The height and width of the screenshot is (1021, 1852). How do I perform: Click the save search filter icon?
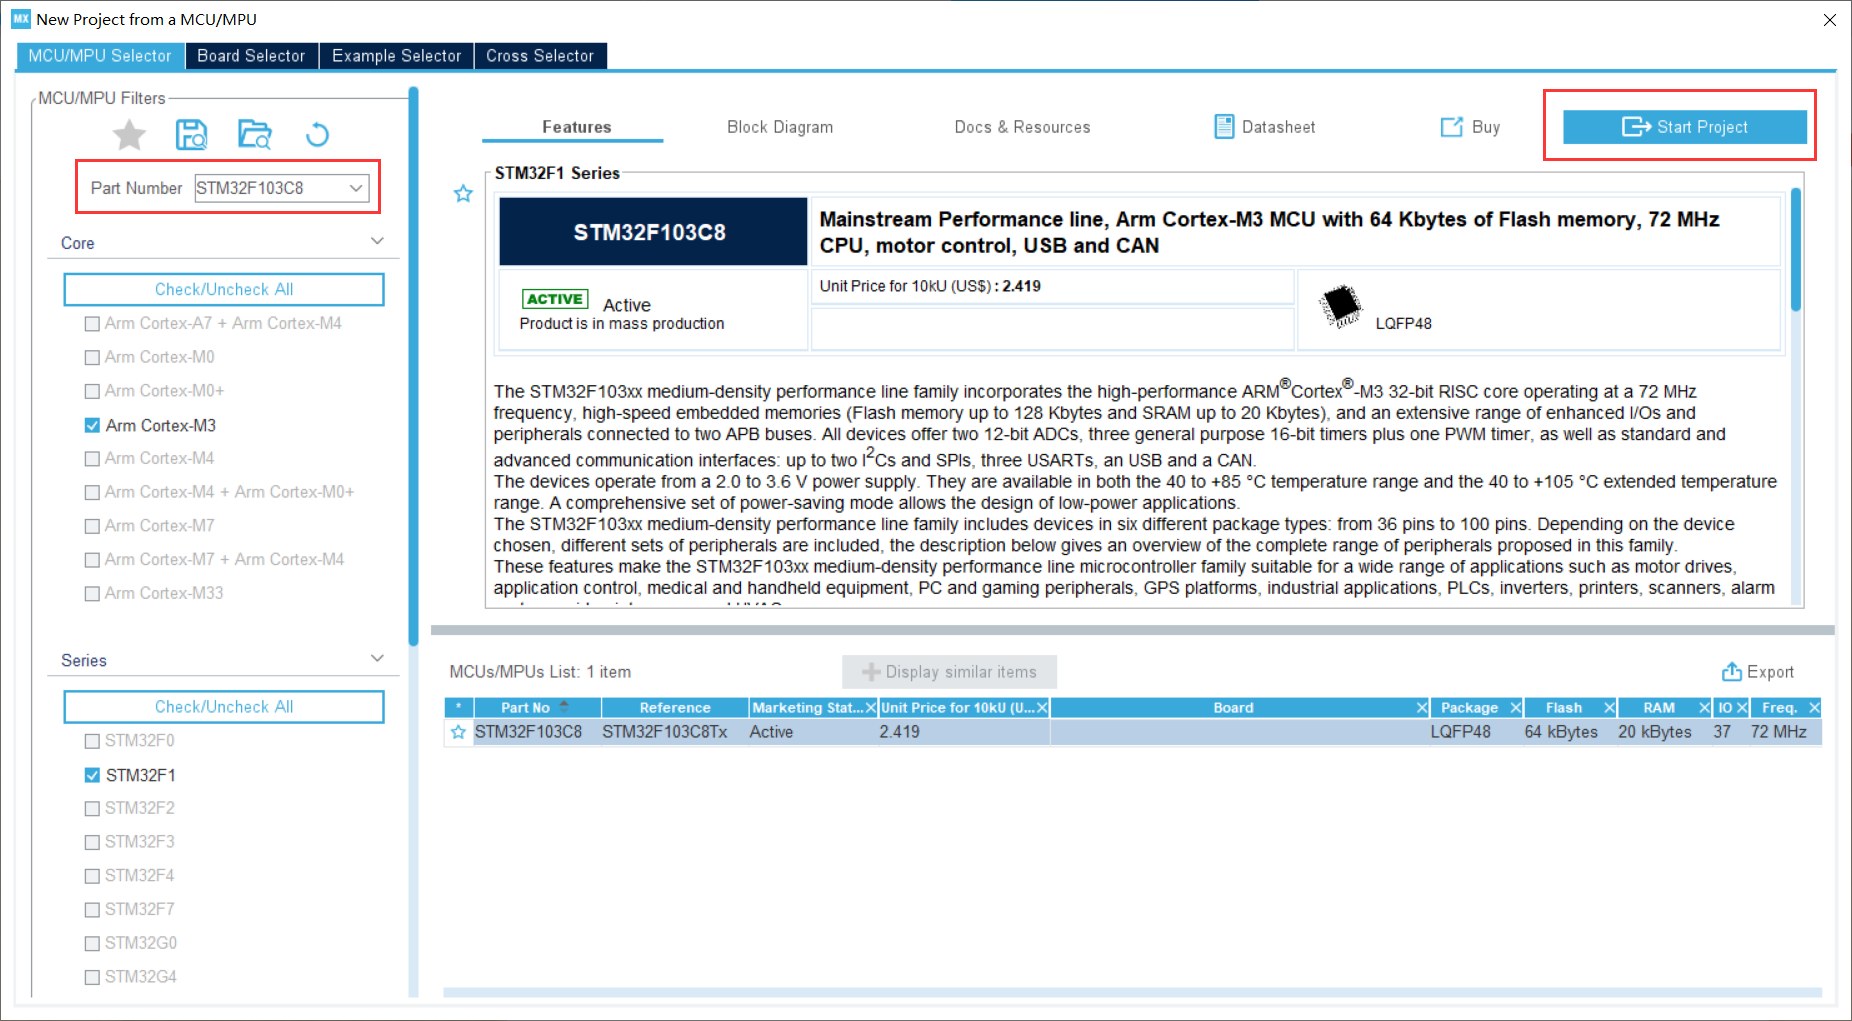(191, 134)
